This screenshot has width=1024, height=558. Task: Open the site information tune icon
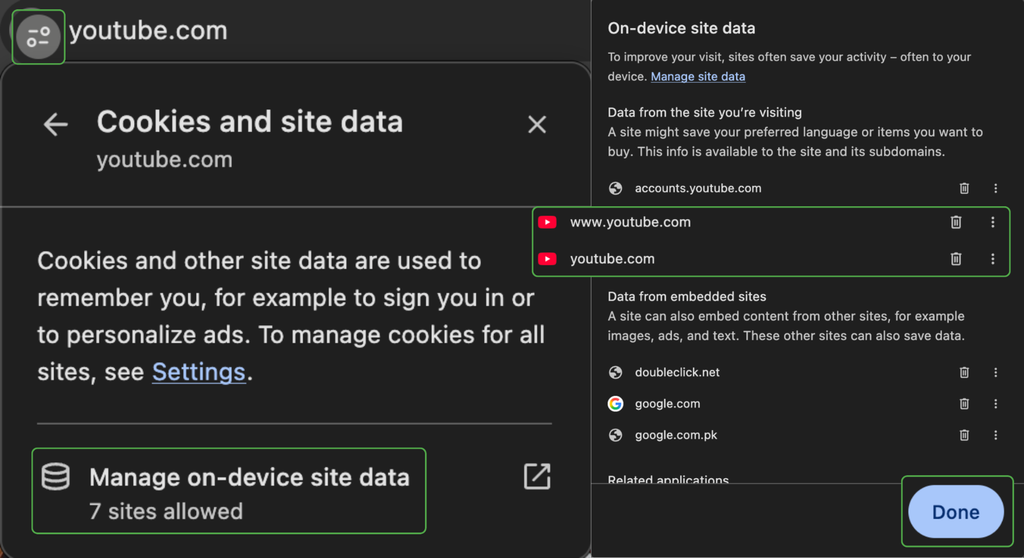(x=38, y=37)
